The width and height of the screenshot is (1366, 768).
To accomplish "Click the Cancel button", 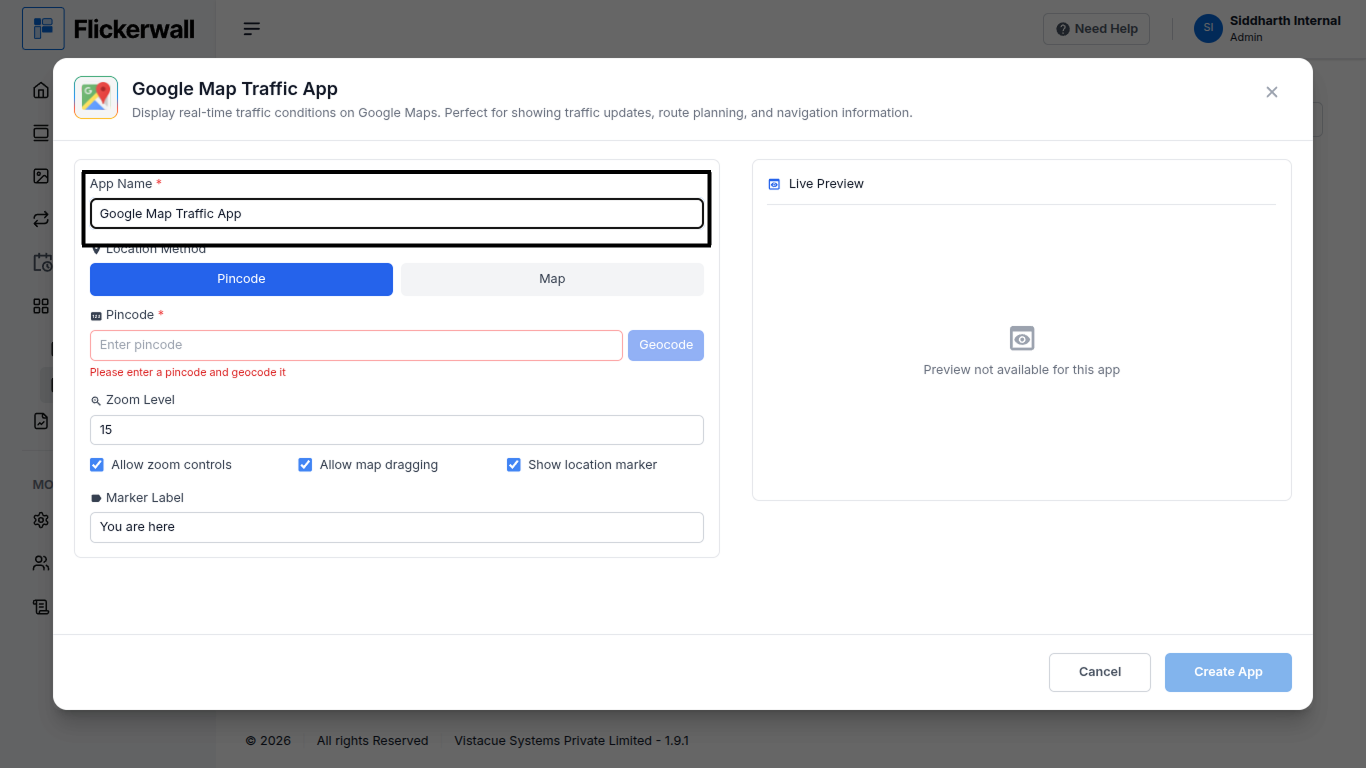I will click(1100, 672).
